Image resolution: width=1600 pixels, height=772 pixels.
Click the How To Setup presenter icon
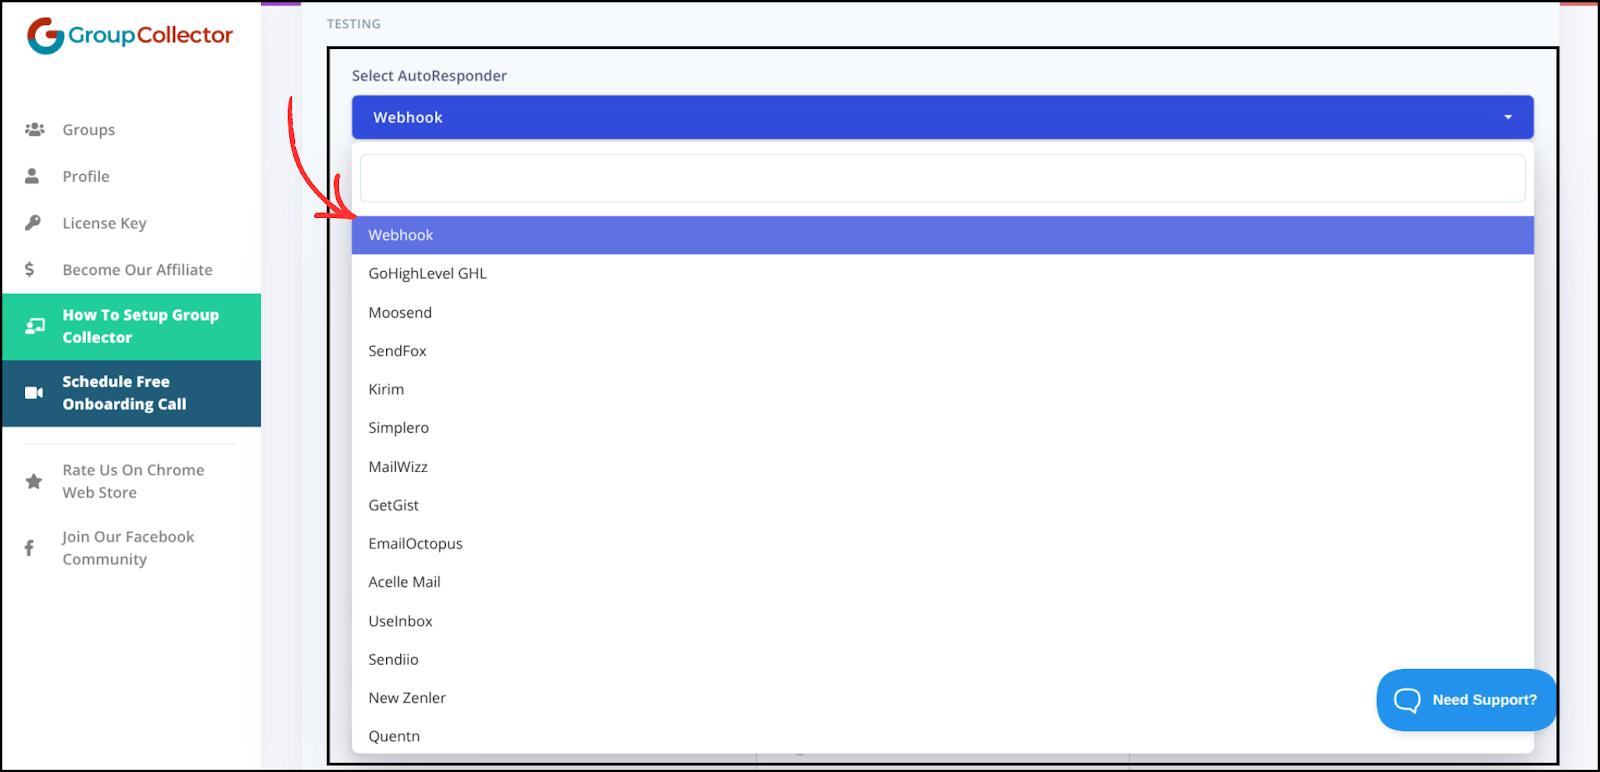tap(35, 326)
